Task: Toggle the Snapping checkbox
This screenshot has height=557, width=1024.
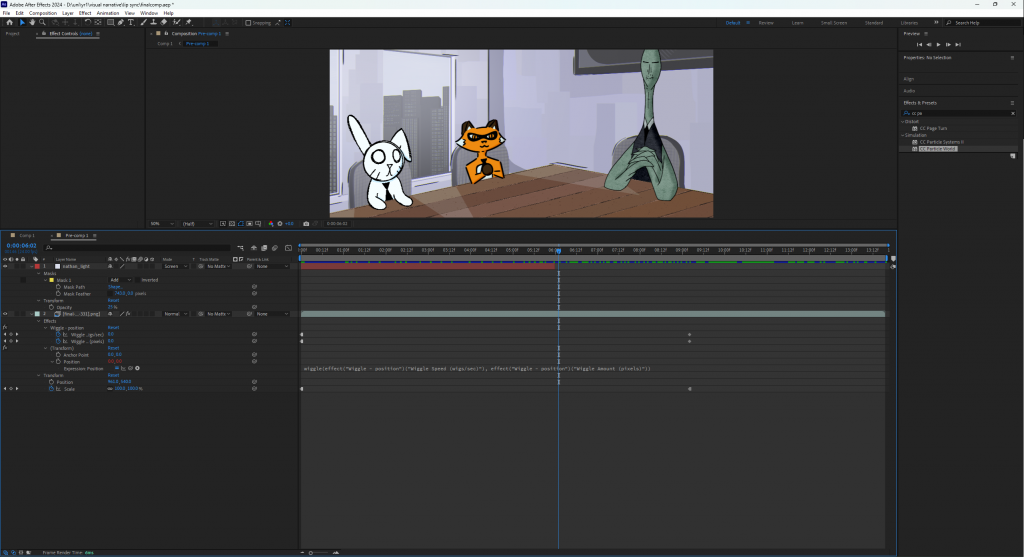Action: coord(248,23)
